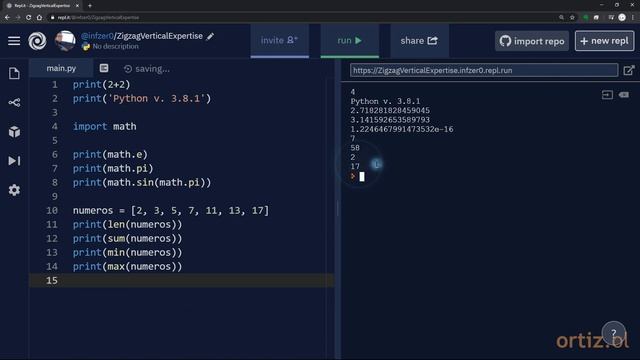Click line 'print(math.e)'
Screen dimensions: 640x360
[110, 155]
